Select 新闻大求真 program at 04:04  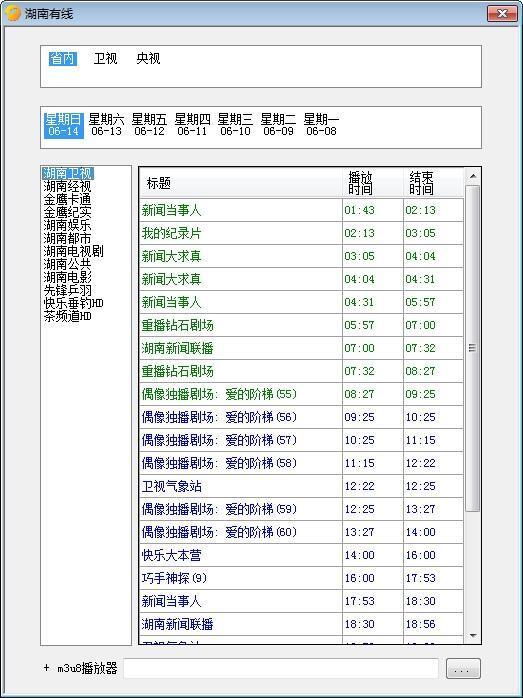(x=301, y=279)
